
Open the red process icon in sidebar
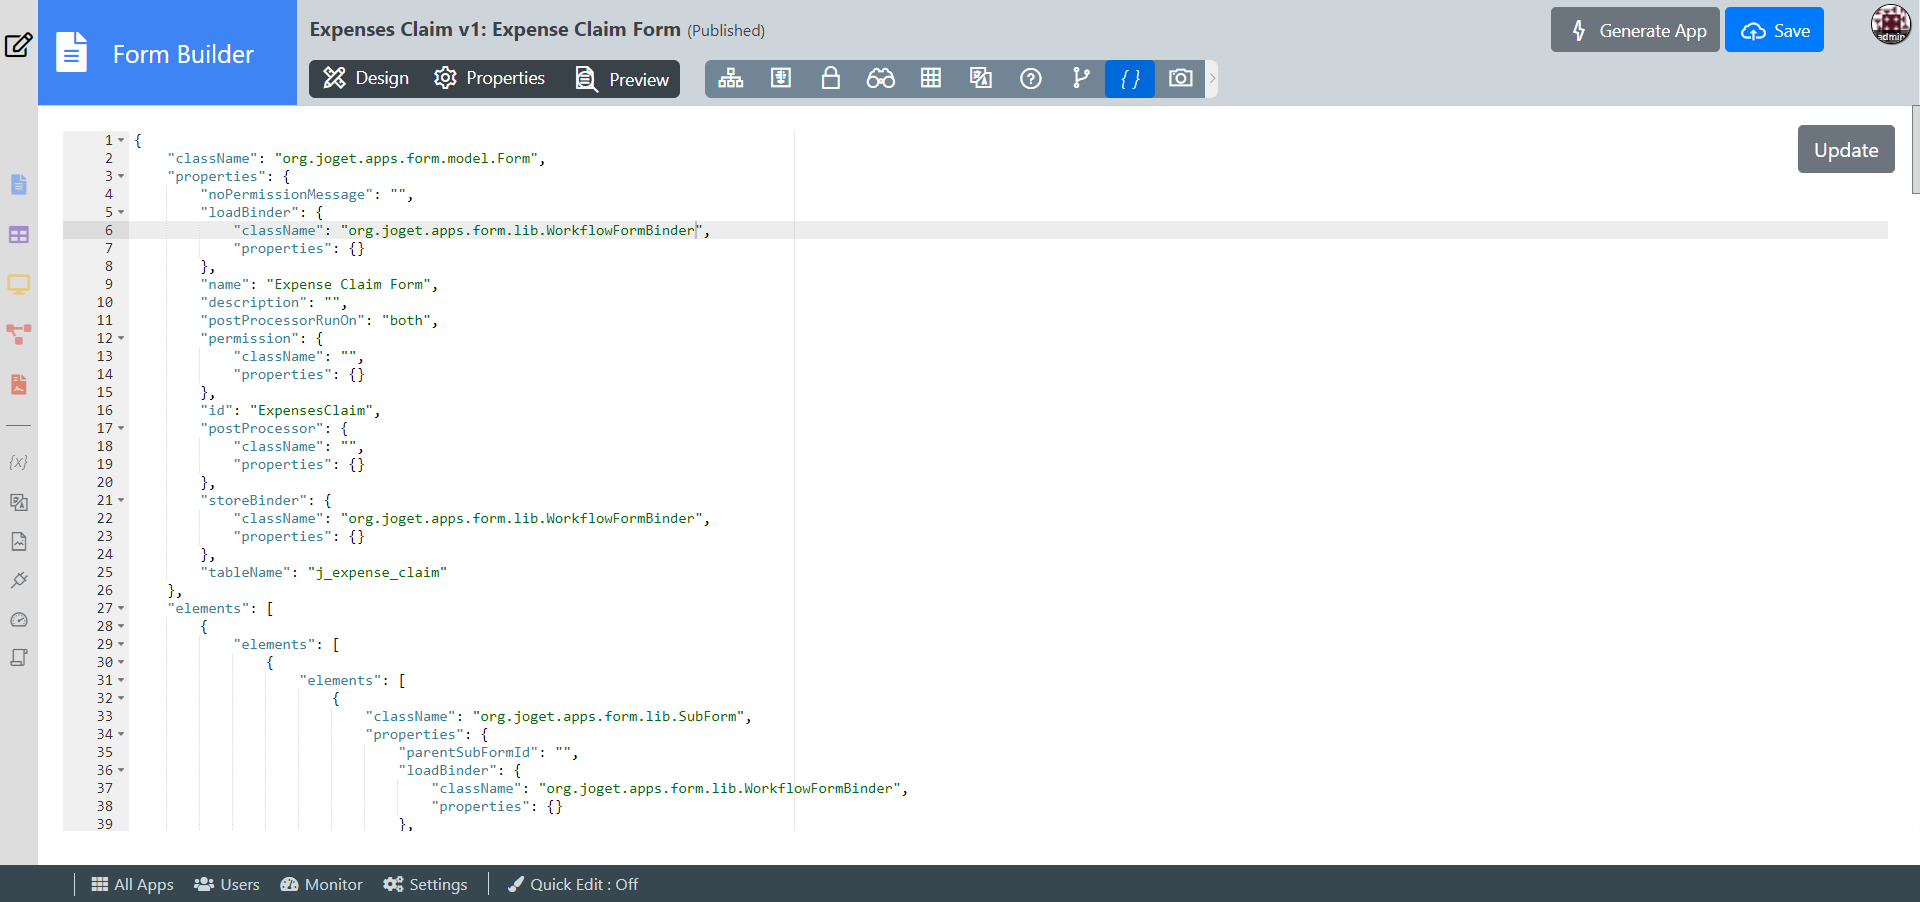point(18,334)
